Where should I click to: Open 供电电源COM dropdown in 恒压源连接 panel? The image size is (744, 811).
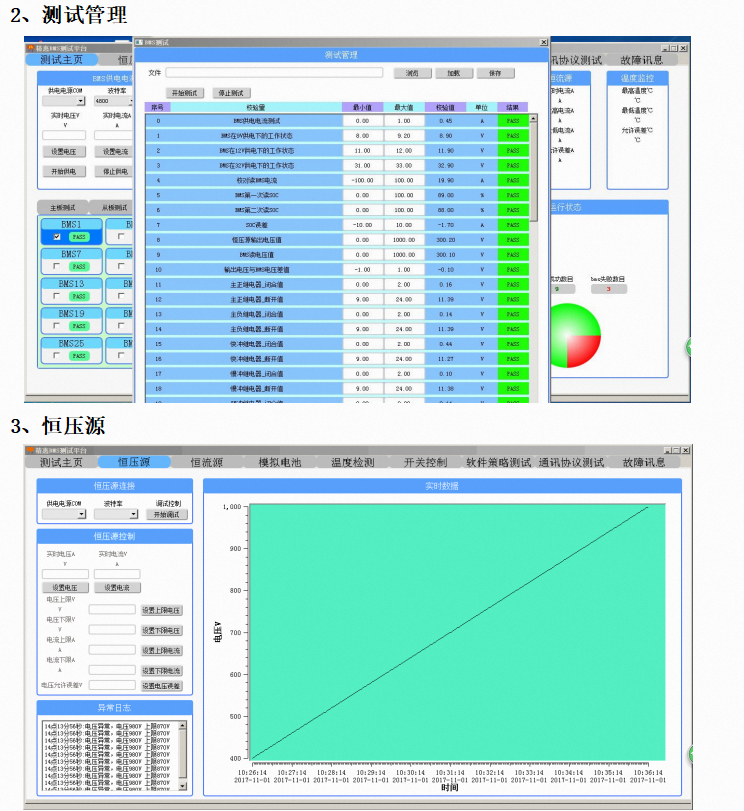click(81, 514)
